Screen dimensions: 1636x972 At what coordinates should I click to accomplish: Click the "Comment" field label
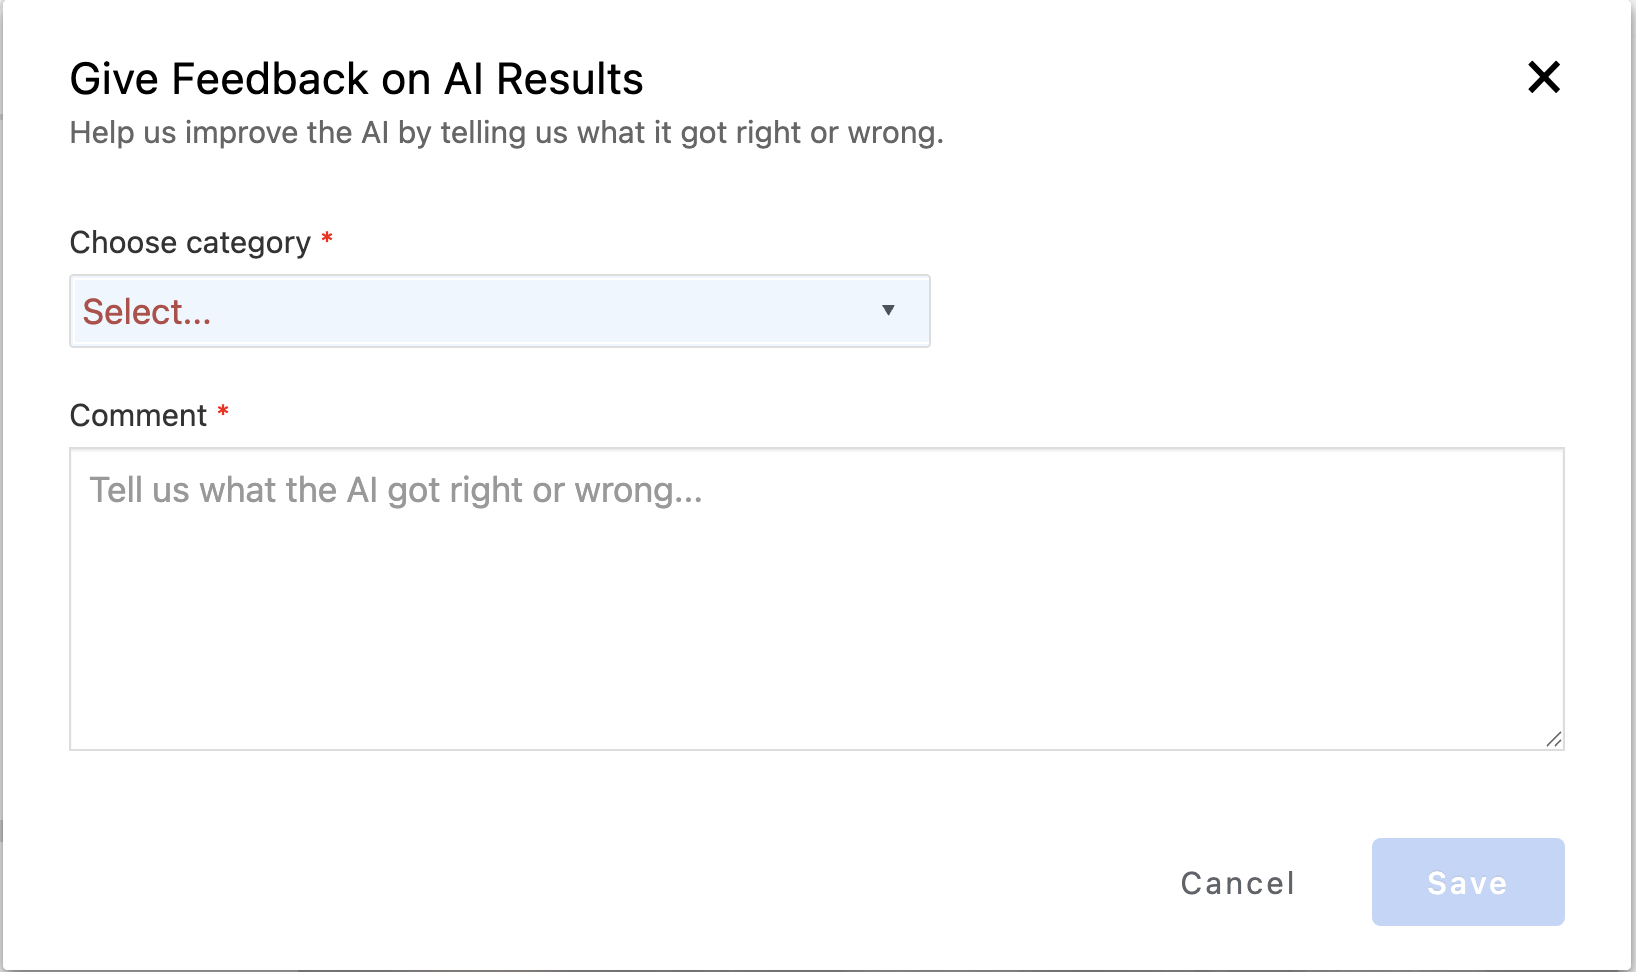(x=138, y=416)
